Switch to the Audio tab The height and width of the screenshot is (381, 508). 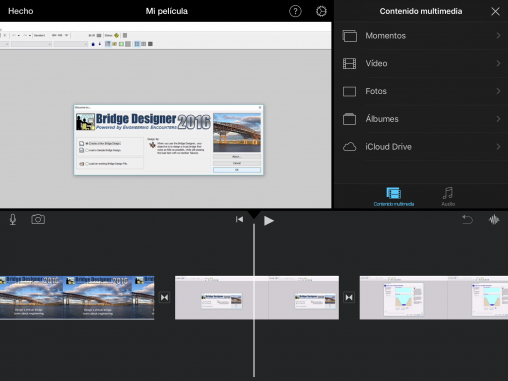pos(448,197)
